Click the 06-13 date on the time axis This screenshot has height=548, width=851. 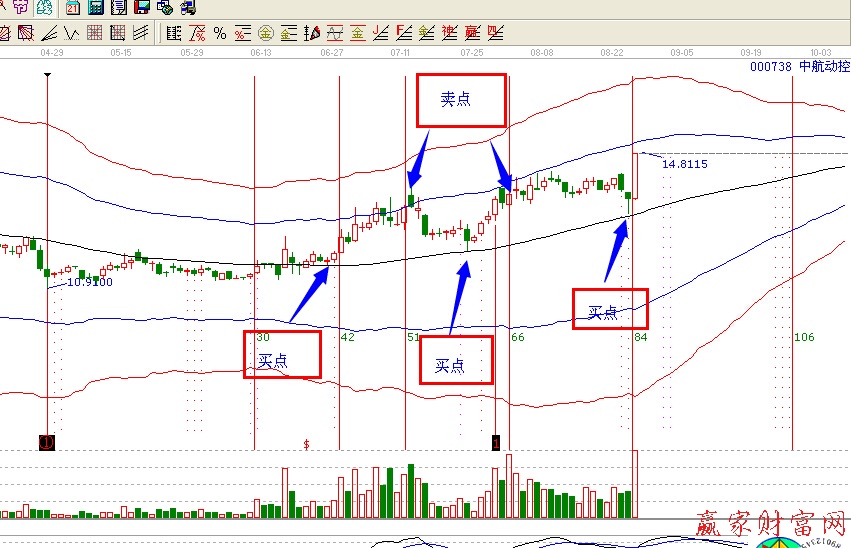click(x=261, y=51)
